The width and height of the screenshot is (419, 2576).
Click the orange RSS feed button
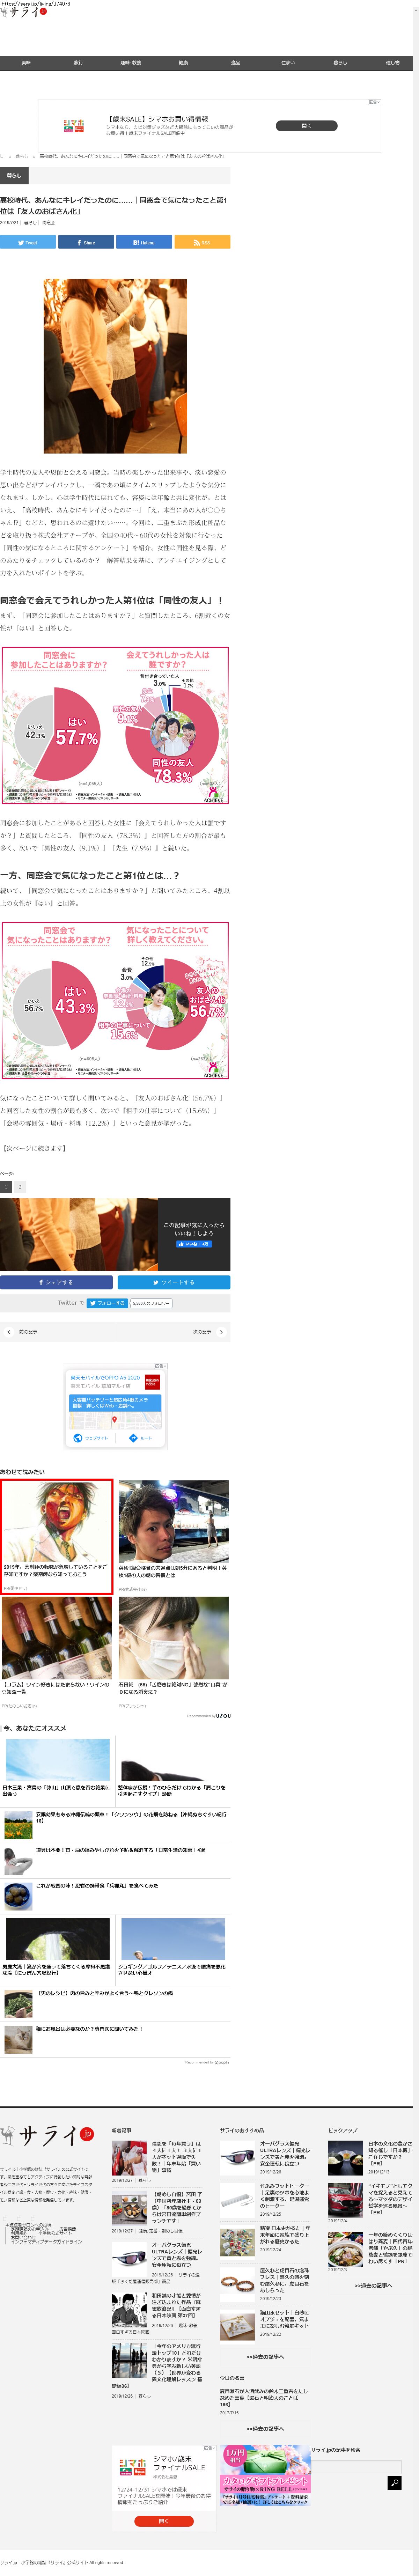point(202,242)
